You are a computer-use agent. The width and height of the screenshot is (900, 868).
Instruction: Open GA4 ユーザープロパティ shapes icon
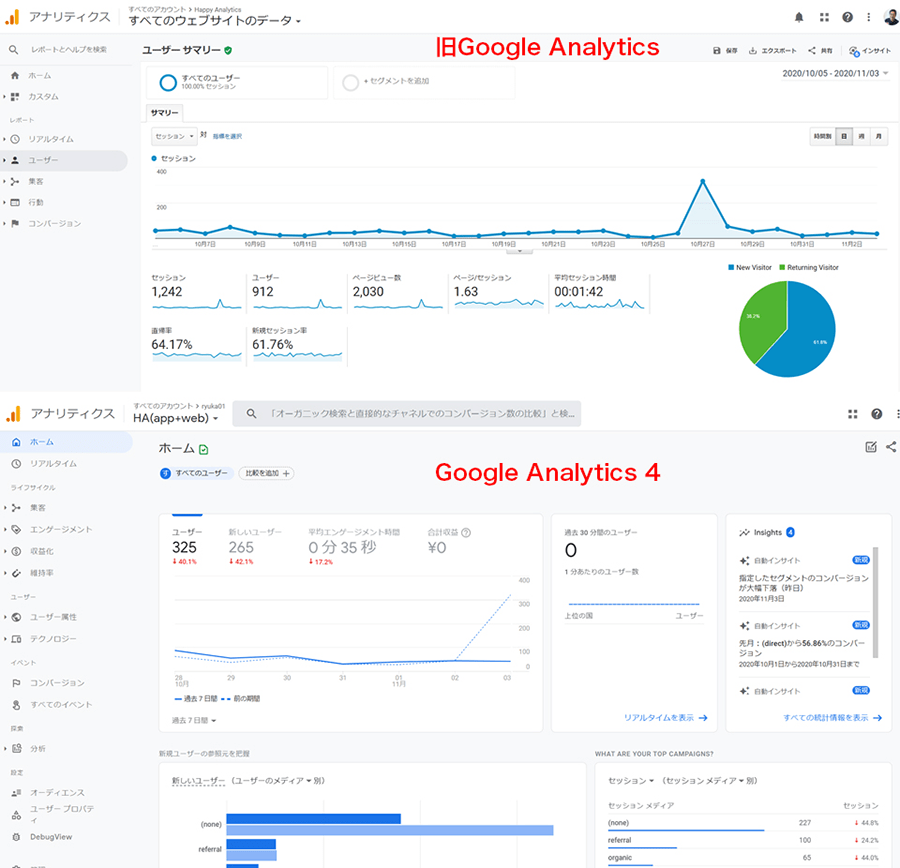(16, 815)
